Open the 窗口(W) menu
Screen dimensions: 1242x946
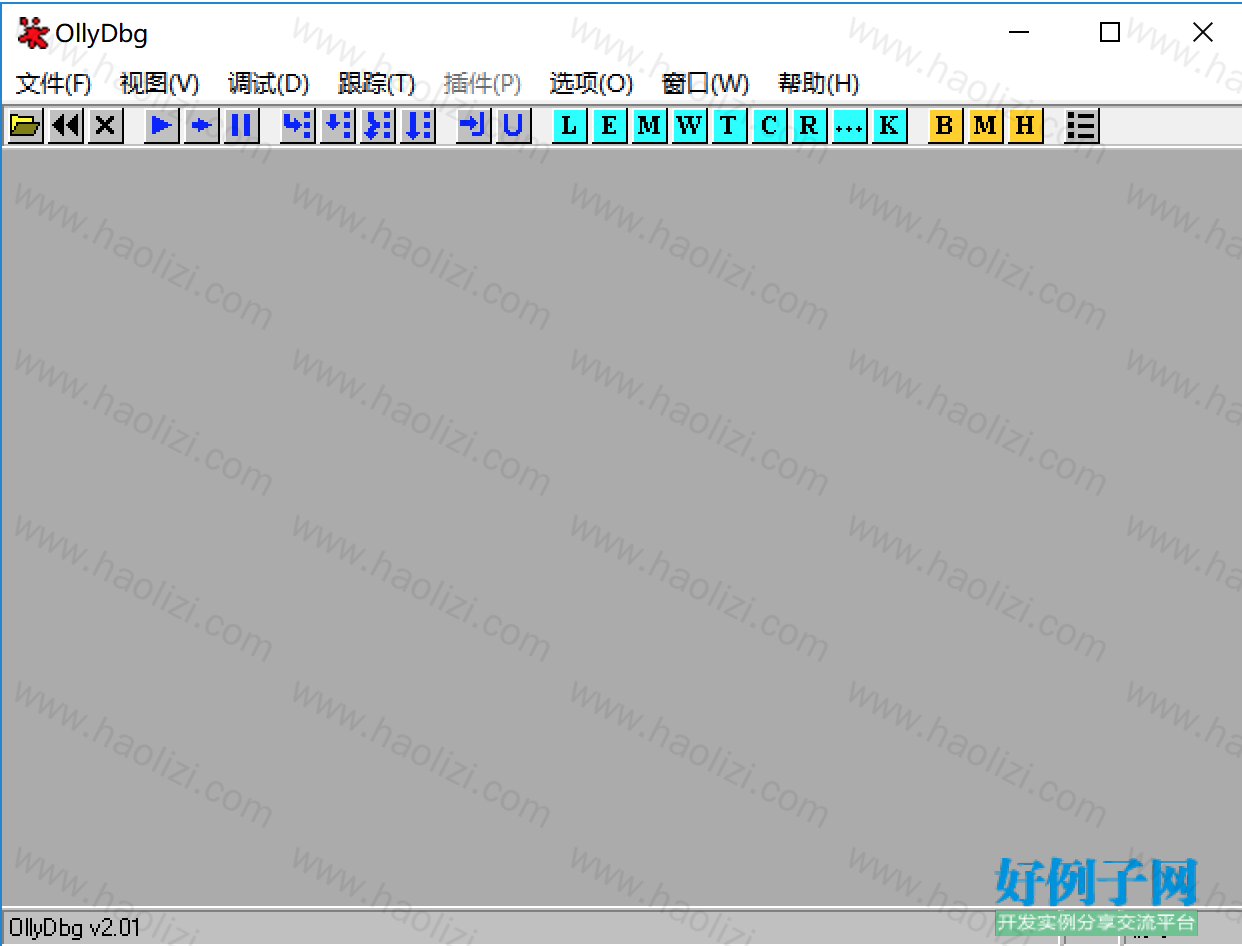tap(706, 83)
